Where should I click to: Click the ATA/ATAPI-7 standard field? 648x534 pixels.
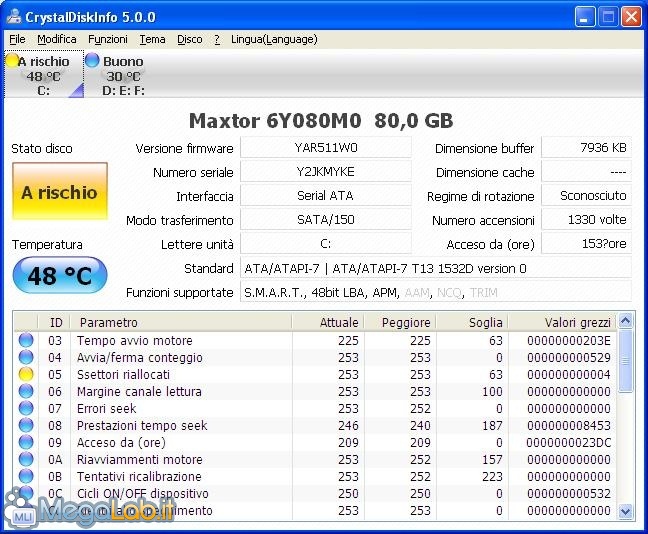[x=436, y=269]
